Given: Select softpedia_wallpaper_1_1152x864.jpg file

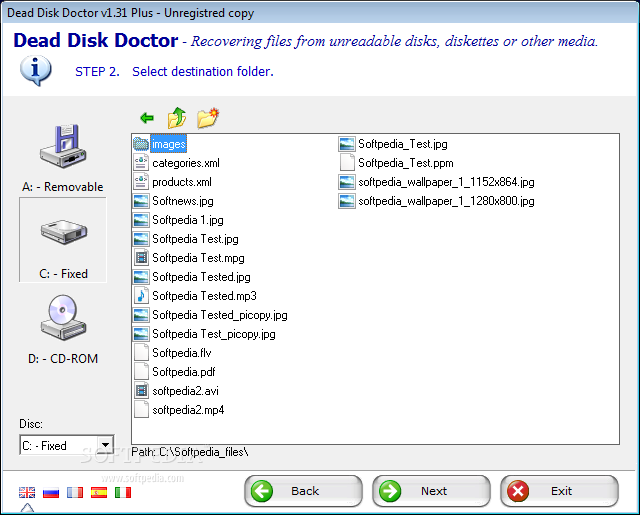Looking at the screenshot, I should point(446,182).
